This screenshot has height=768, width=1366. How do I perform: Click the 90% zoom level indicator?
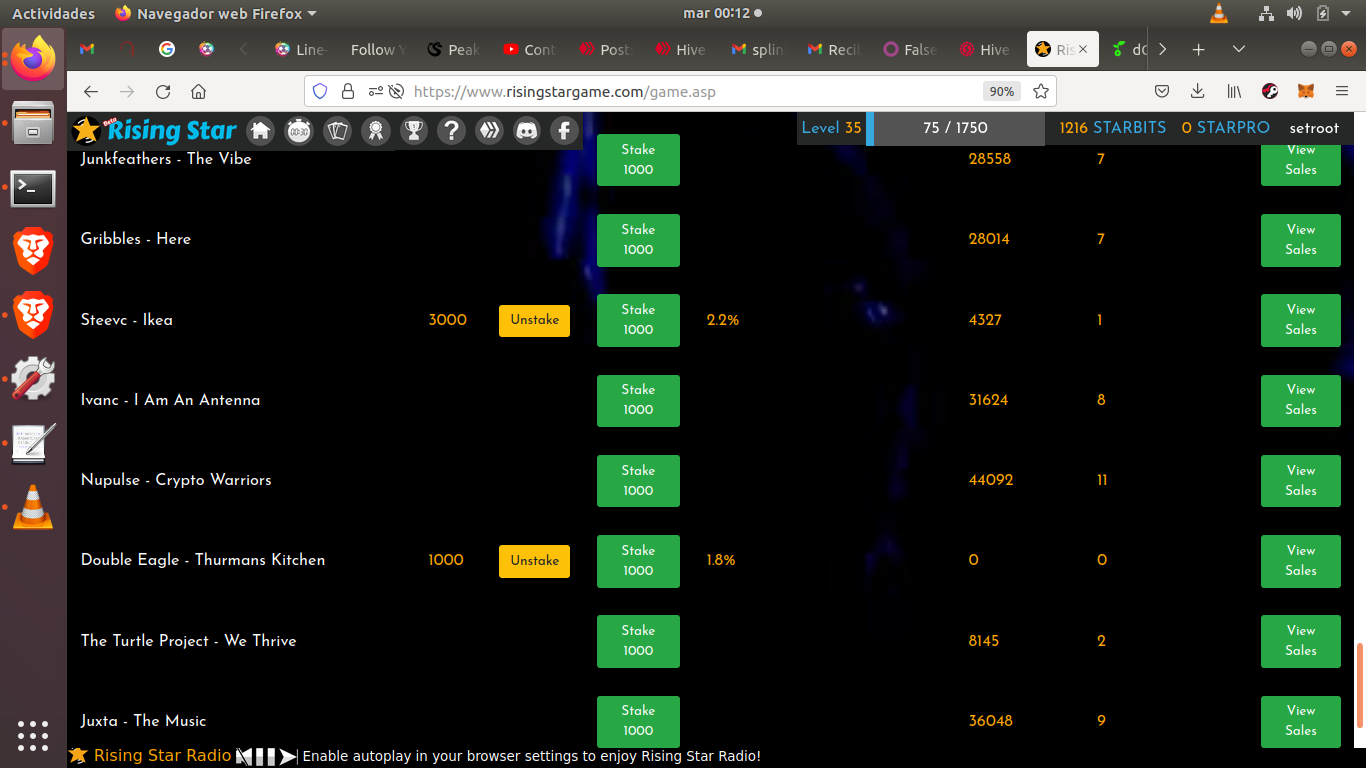pos(1001,91)
